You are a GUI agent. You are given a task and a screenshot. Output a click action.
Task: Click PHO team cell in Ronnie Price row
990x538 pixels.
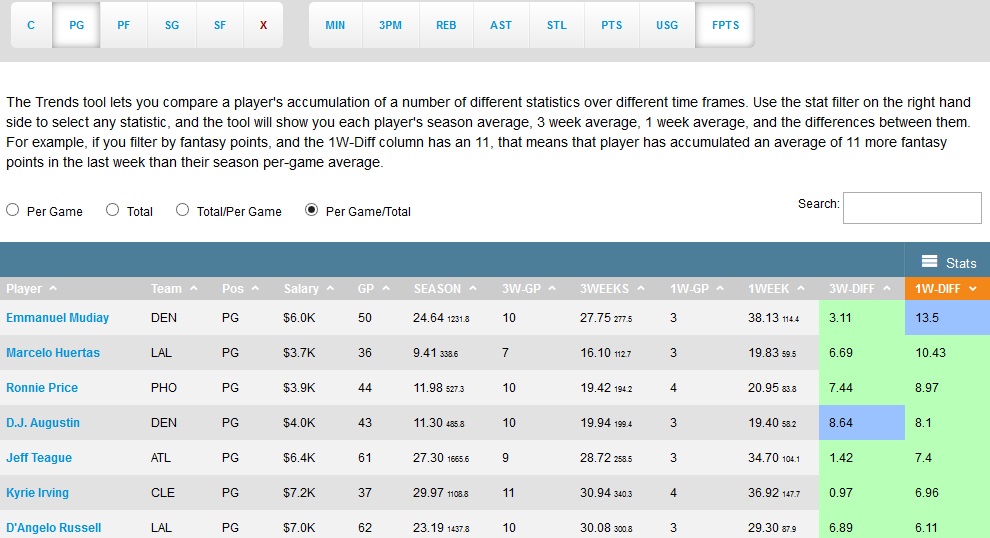(164, 388)
